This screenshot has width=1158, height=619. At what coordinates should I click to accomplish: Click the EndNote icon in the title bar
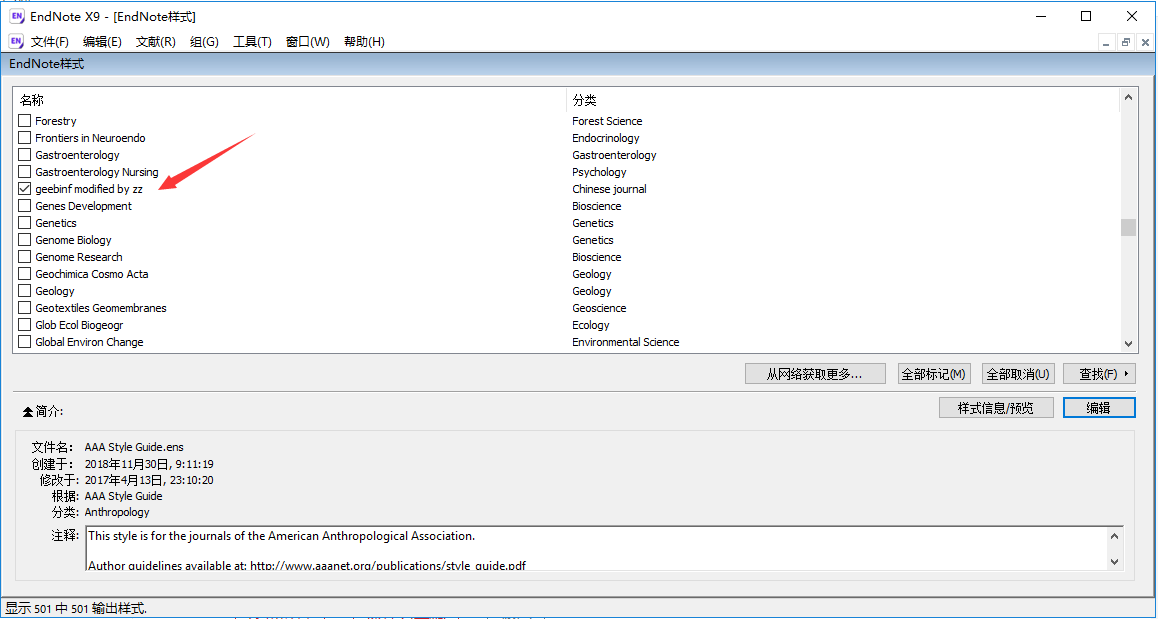coord(16,16)
